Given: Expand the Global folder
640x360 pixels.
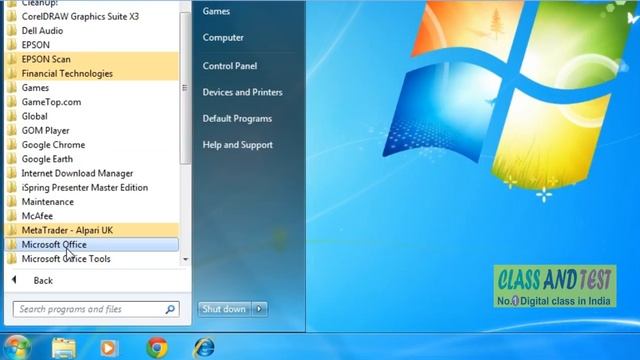Looking at the screenshot, I should [x=92, y=116].
